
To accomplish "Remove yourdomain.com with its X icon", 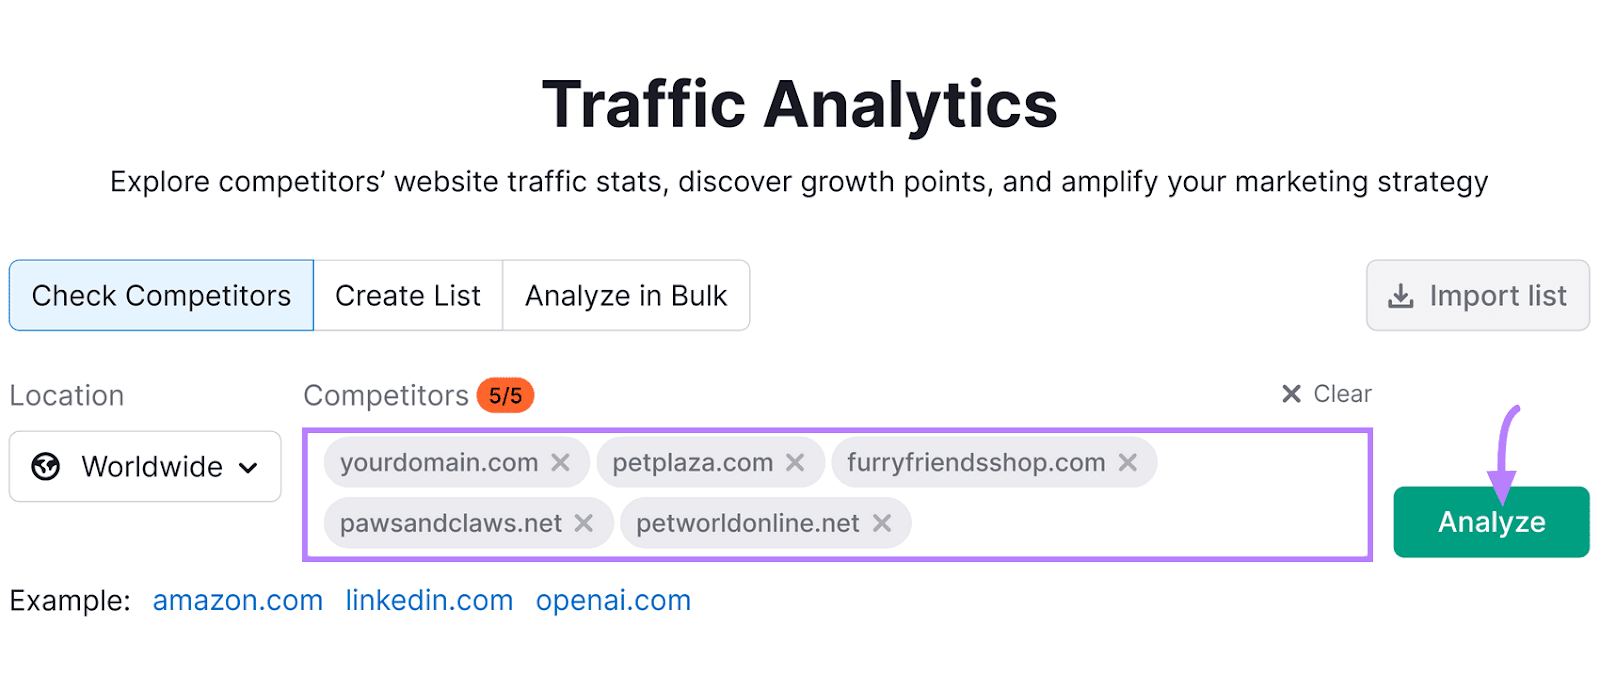I will [562, 462].
